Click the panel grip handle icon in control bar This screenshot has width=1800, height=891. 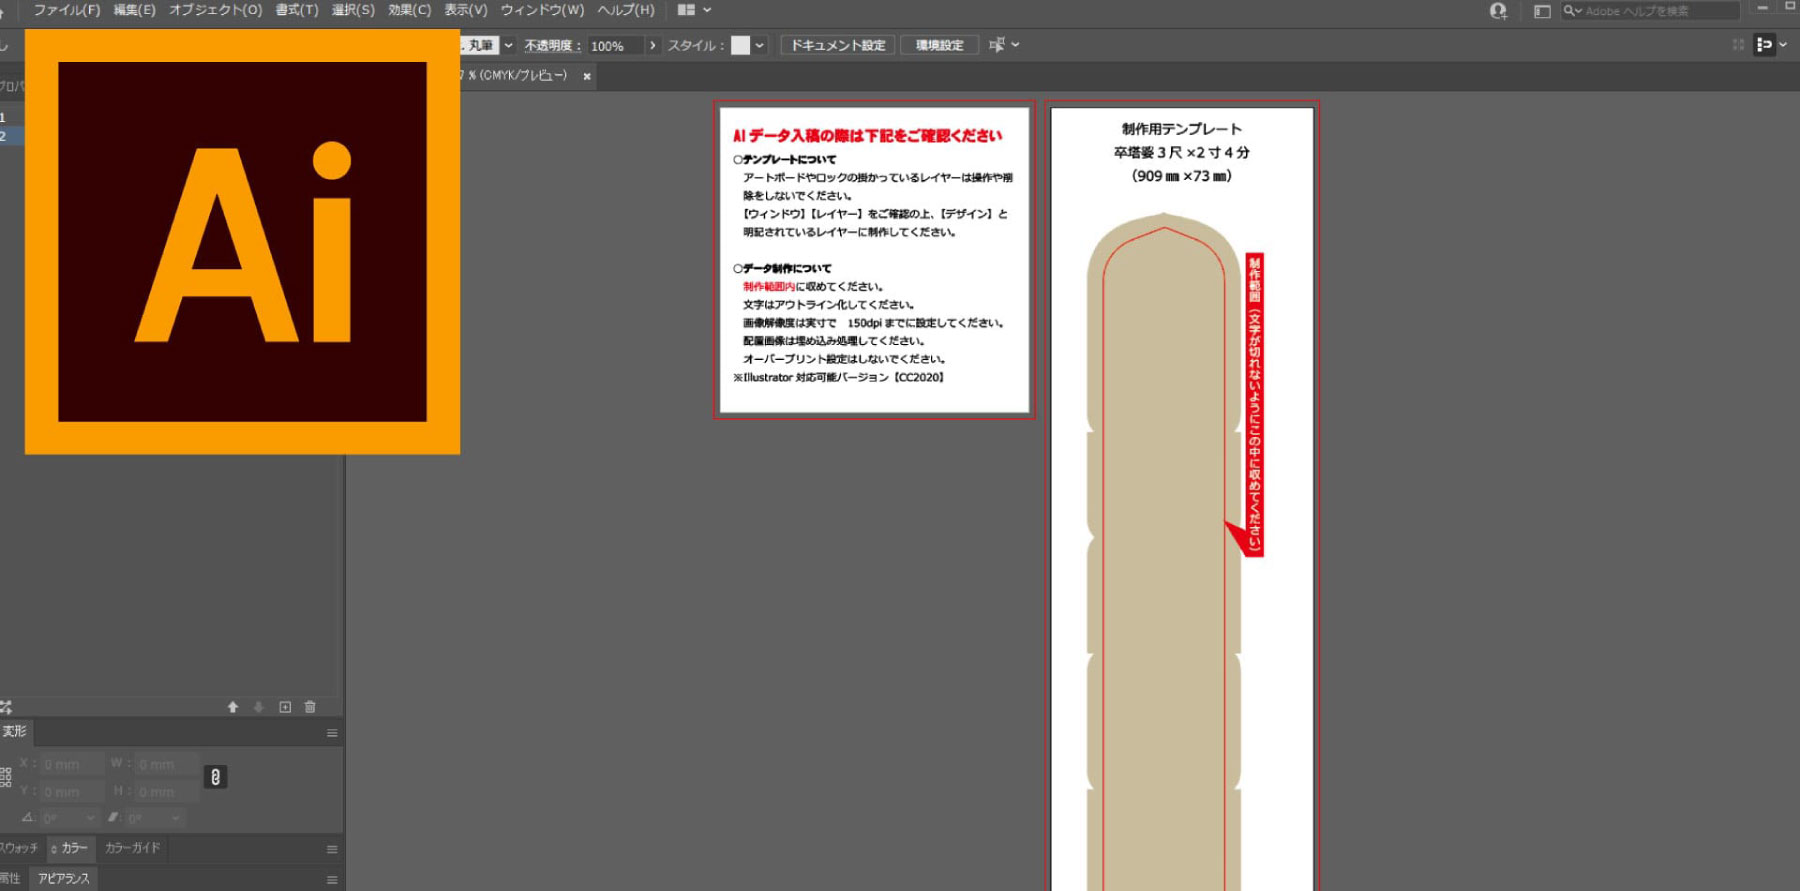tap(1738, 45)
